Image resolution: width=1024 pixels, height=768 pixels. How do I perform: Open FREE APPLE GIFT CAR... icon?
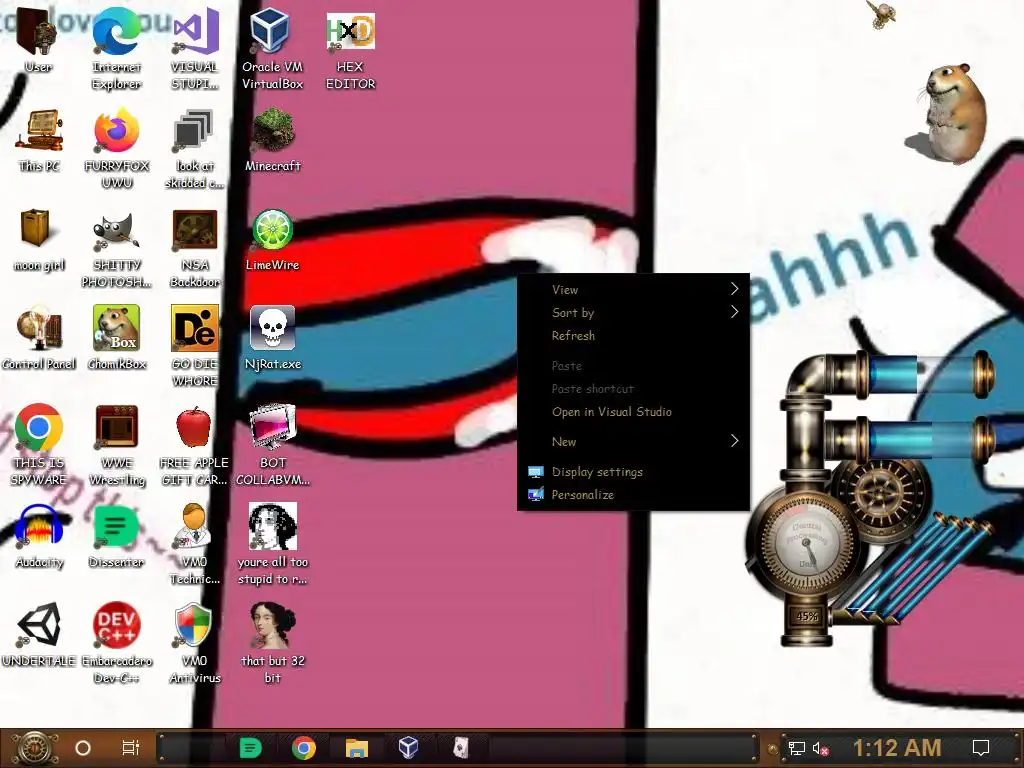click(195, 445)
